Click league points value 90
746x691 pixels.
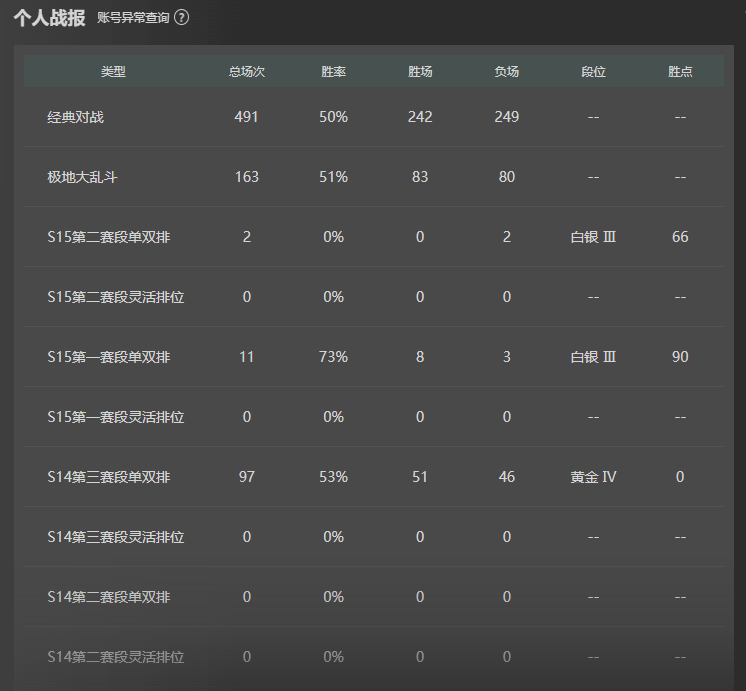click(680, 357)
